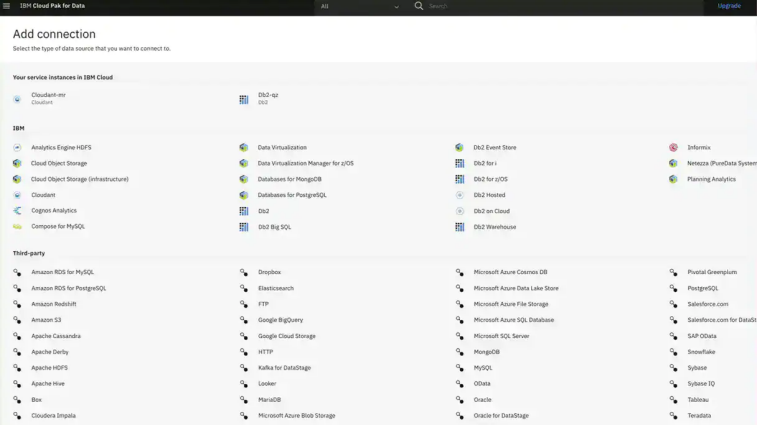Click the Amazon S3 connector icon

(x=17, y=320)
